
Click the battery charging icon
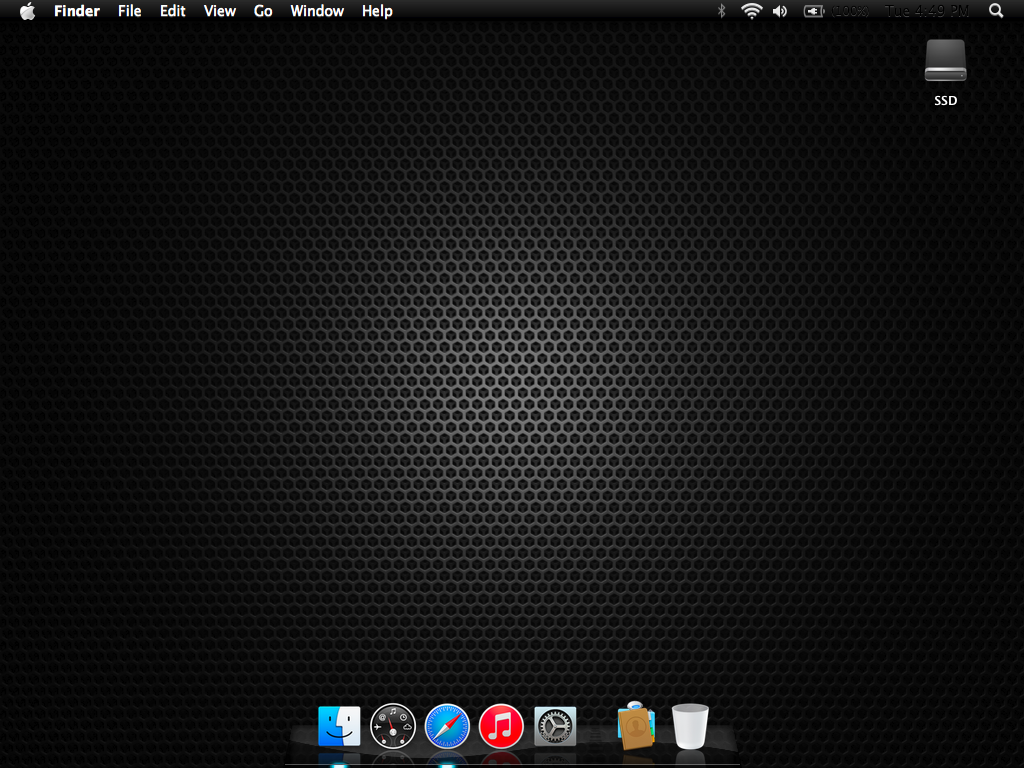click(x=814, y=11)
